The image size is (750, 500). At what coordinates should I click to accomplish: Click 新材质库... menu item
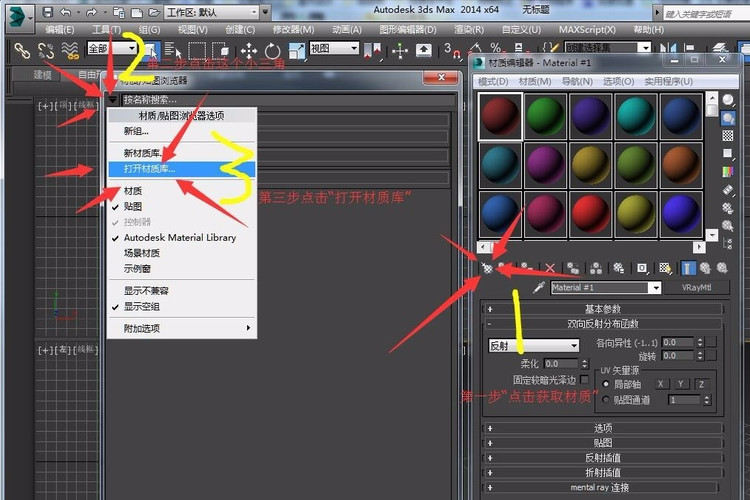182,153
